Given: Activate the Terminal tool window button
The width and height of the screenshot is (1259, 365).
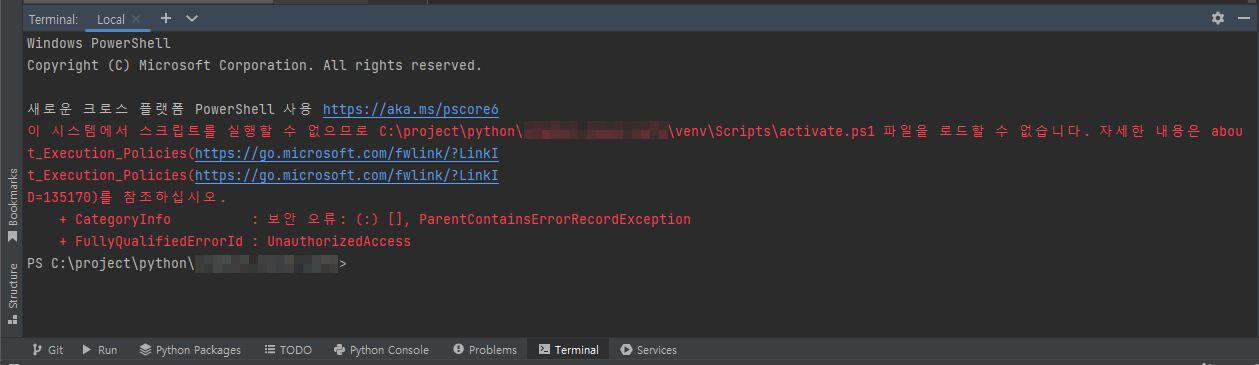Looking at the screenshot, I should pos(568,350).
